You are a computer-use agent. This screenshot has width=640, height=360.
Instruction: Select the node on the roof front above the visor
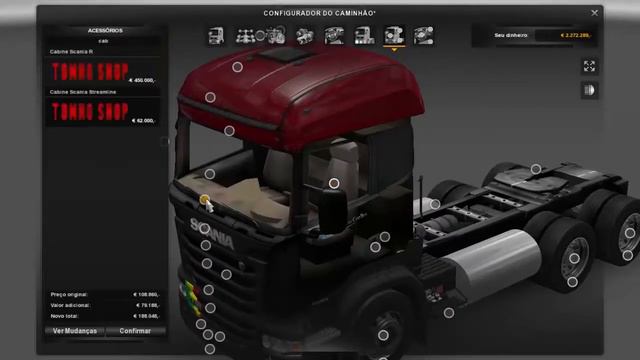click(x=210, y=97)
